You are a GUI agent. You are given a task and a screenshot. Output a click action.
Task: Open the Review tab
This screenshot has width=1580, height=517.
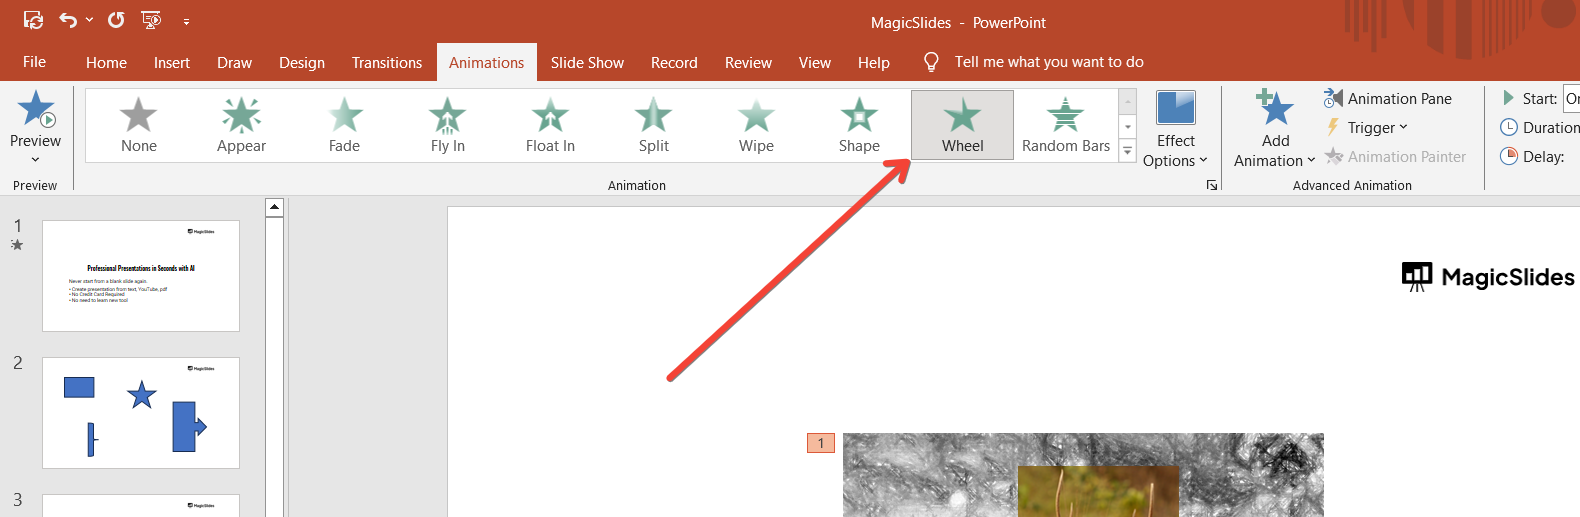click(x=748, y=62)
